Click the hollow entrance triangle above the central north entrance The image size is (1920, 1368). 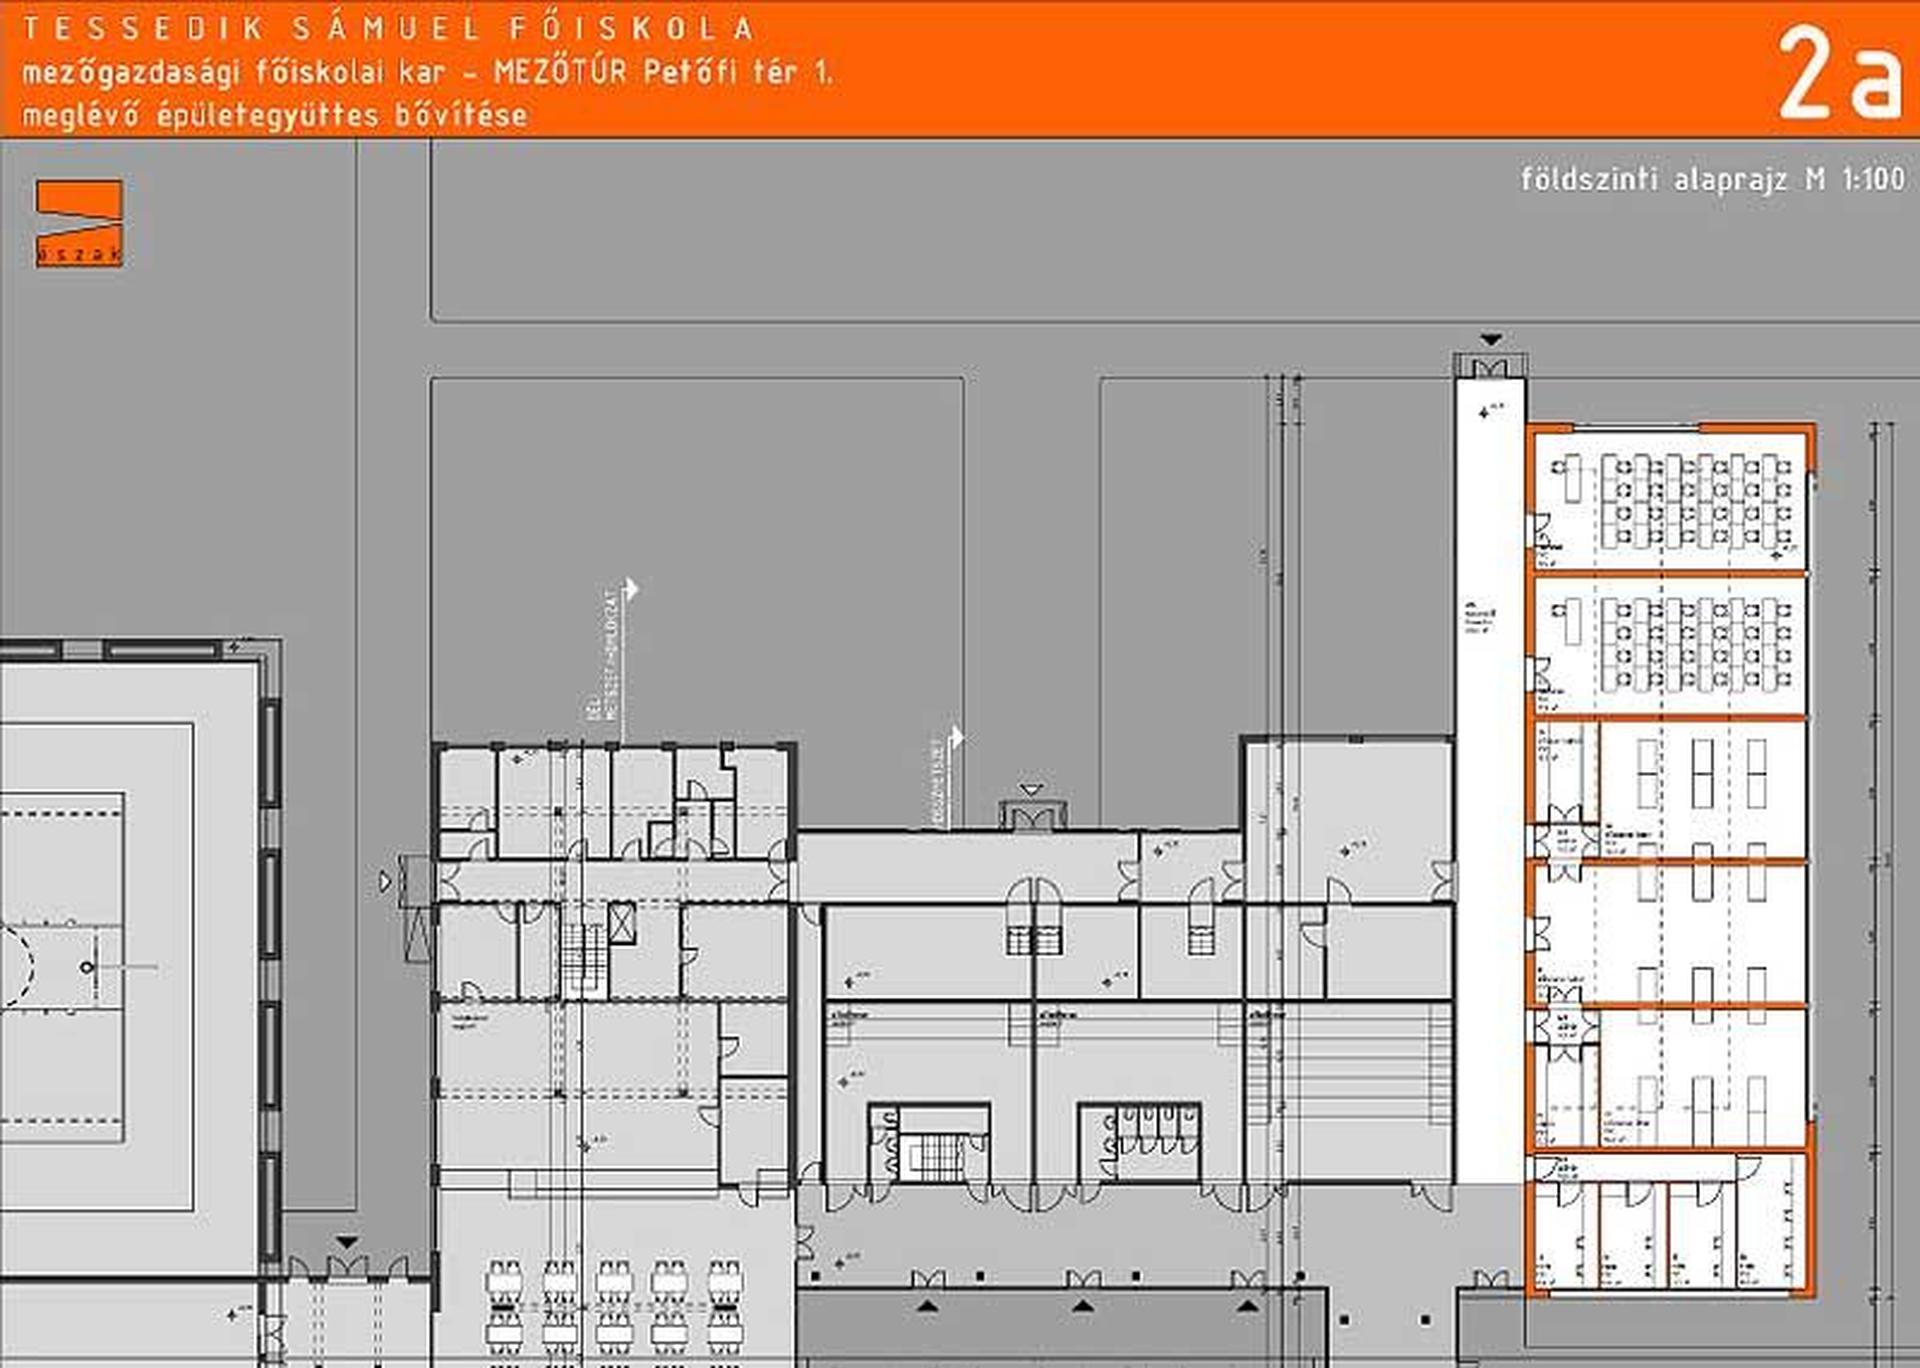(1031, 790)
